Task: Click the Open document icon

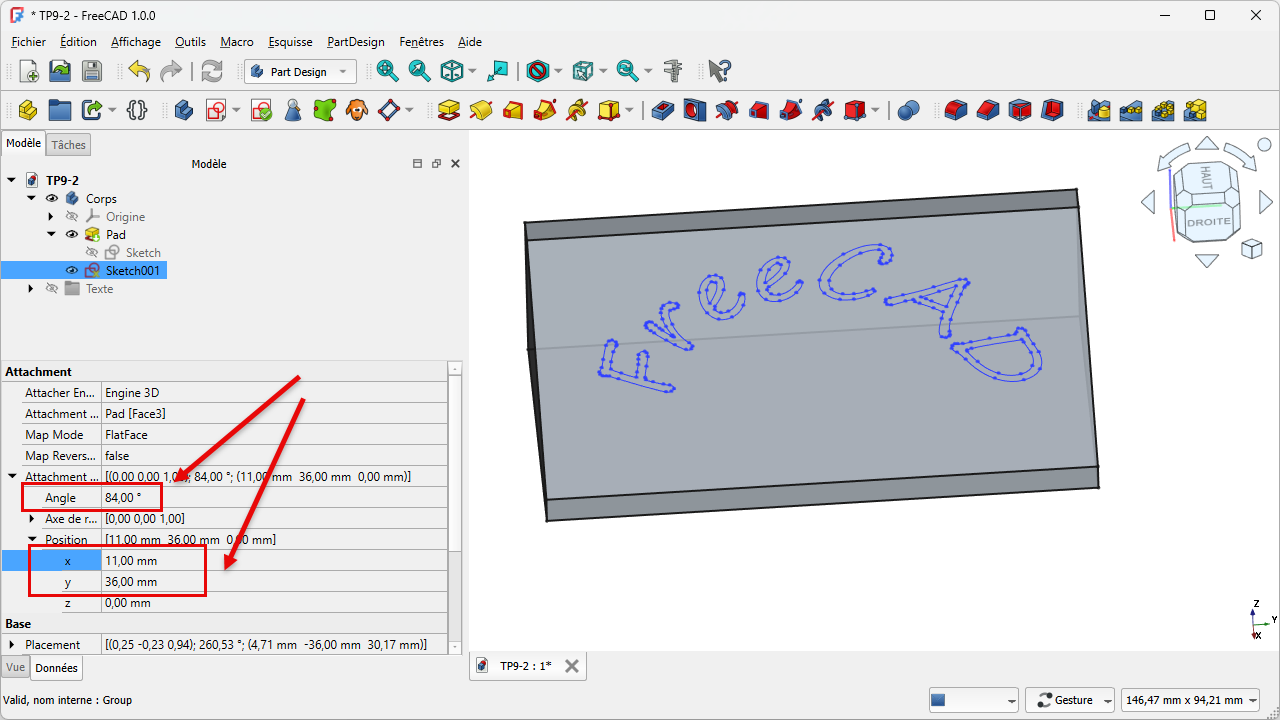Action: click(60, 71)
